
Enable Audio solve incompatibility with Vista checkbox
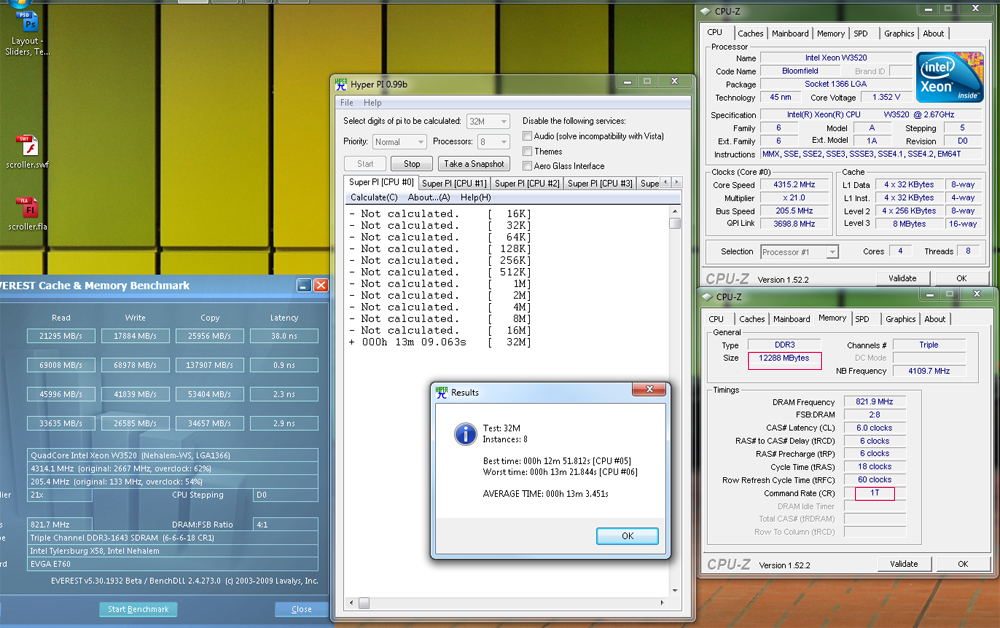[x=527, y=136]
